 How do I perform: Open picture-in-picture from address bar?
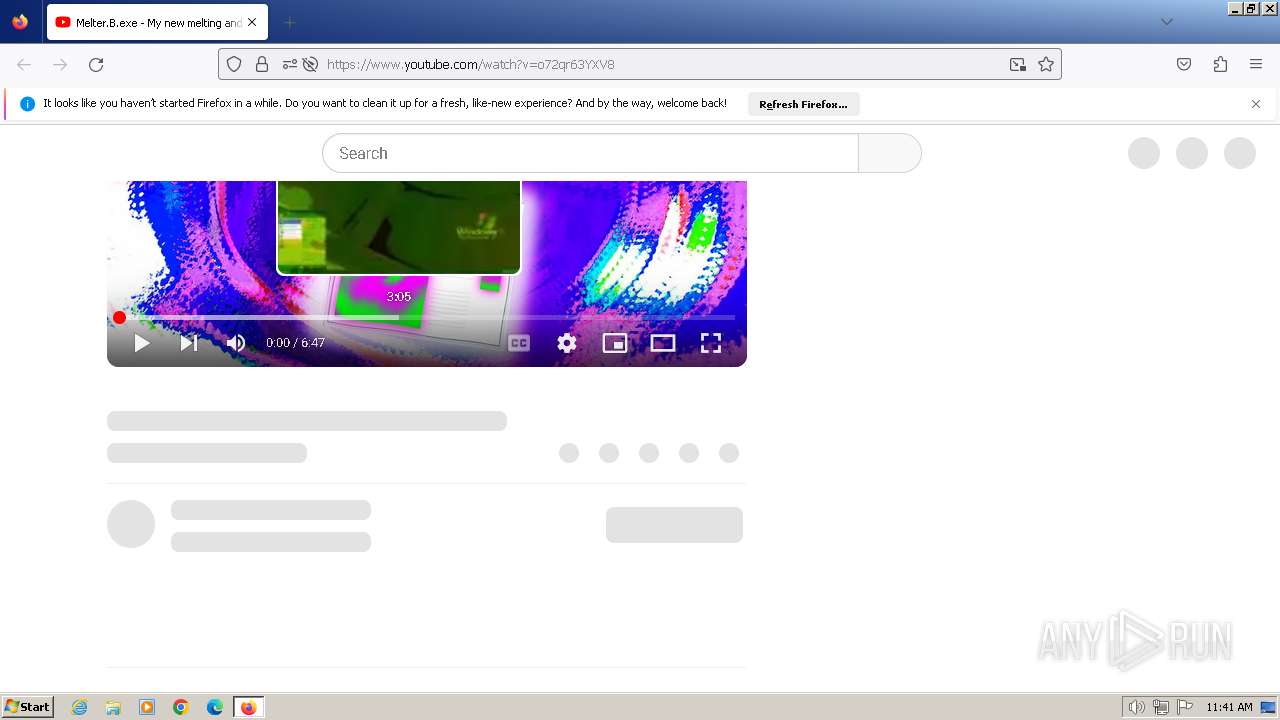point(1018,64)
